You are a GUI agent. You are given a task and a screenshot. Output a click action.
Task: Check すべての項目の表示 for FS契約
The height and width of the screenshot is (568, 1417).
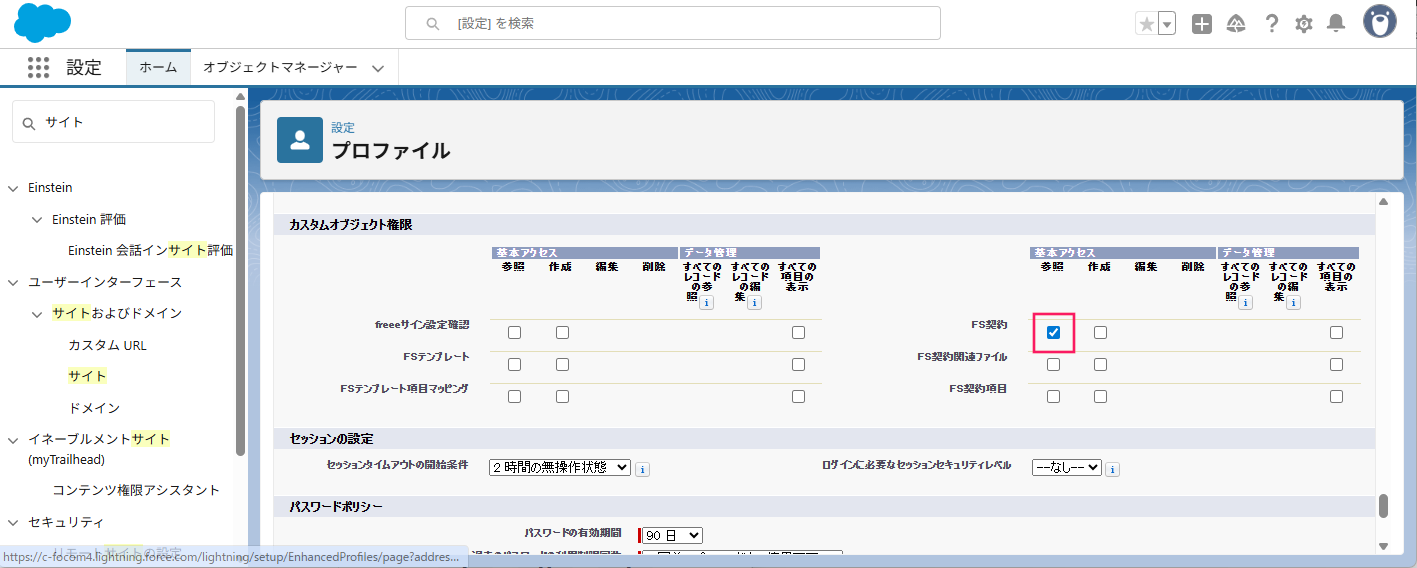pyautogui.click(x=1336, y=333)
